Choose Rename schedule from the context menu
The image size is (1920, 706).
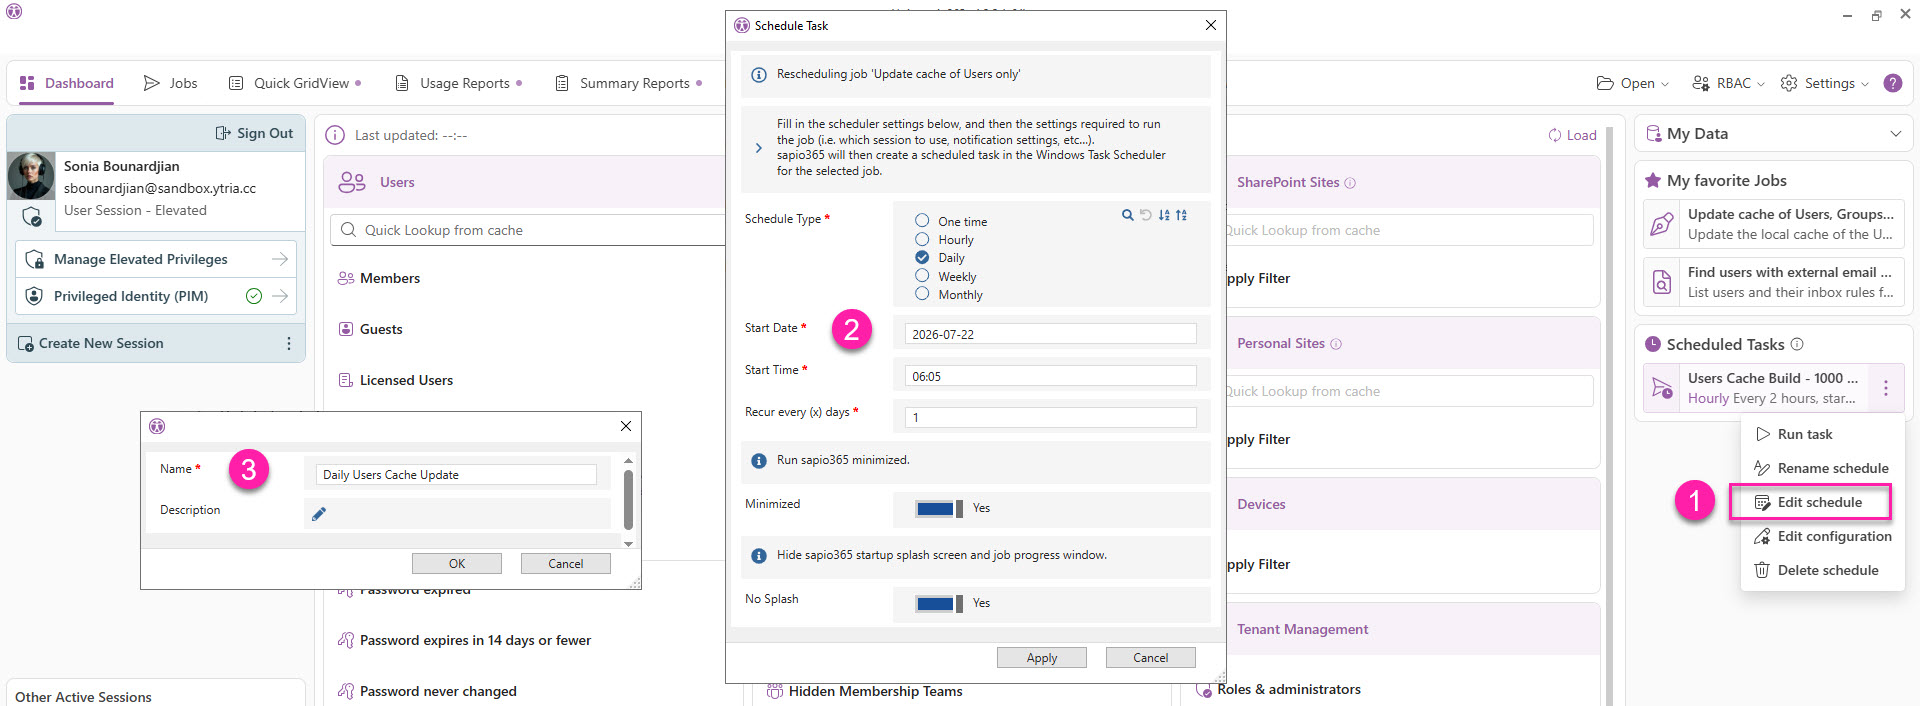1822,468
